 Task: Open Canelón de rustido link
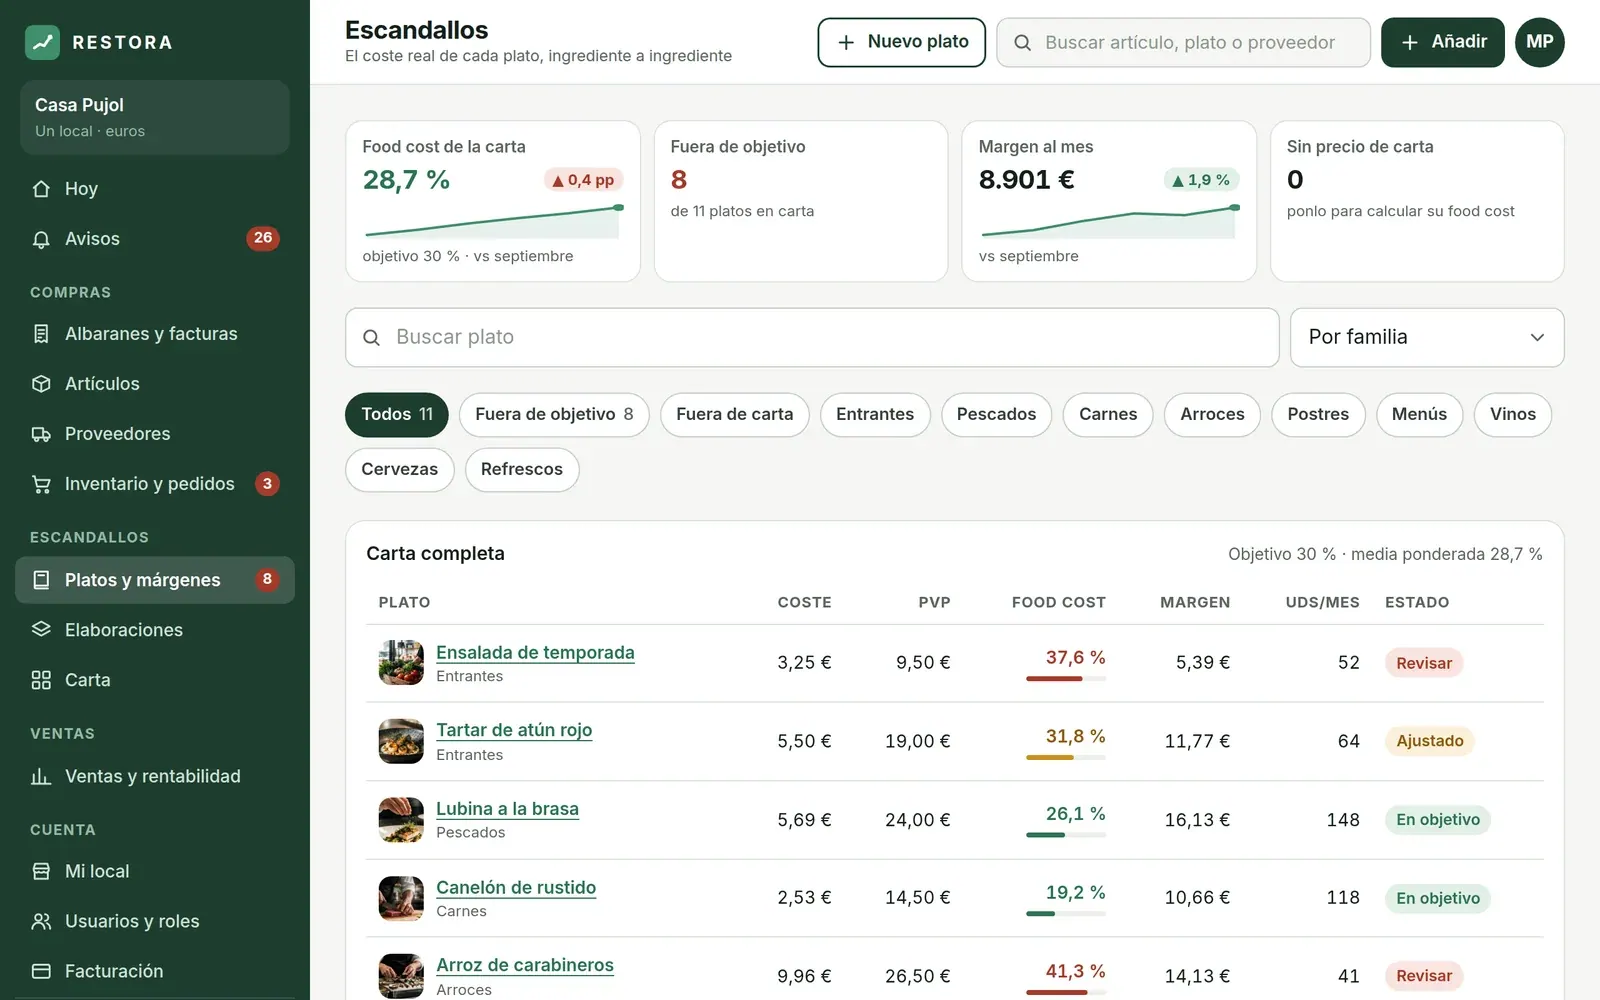pyautogui.click(x=516, y=888)
